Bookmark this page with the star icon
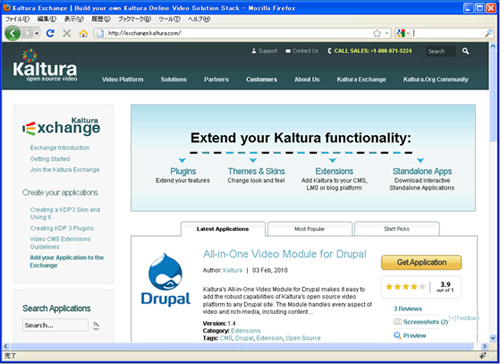The height and width of the screenshot is (364, 500). 377,33
